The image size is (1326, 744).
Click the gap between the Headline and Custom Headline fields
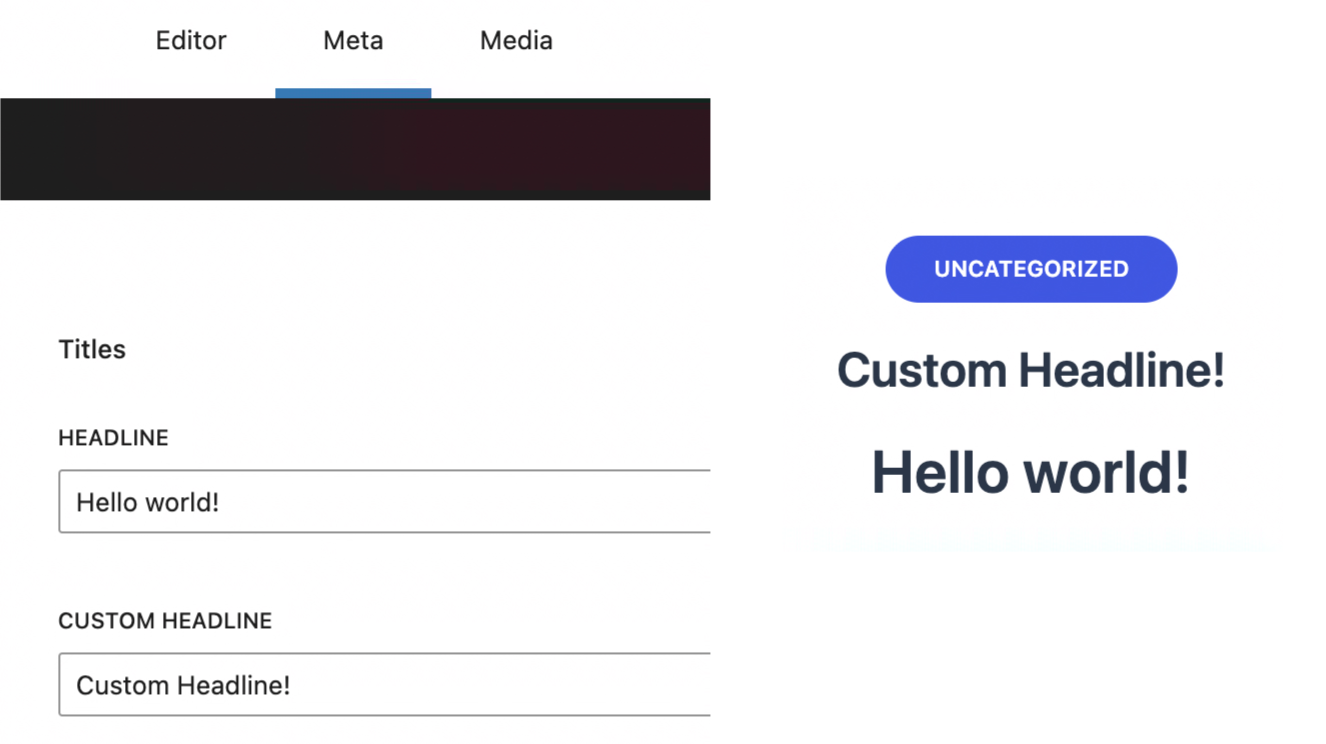(x=384, y=575)
